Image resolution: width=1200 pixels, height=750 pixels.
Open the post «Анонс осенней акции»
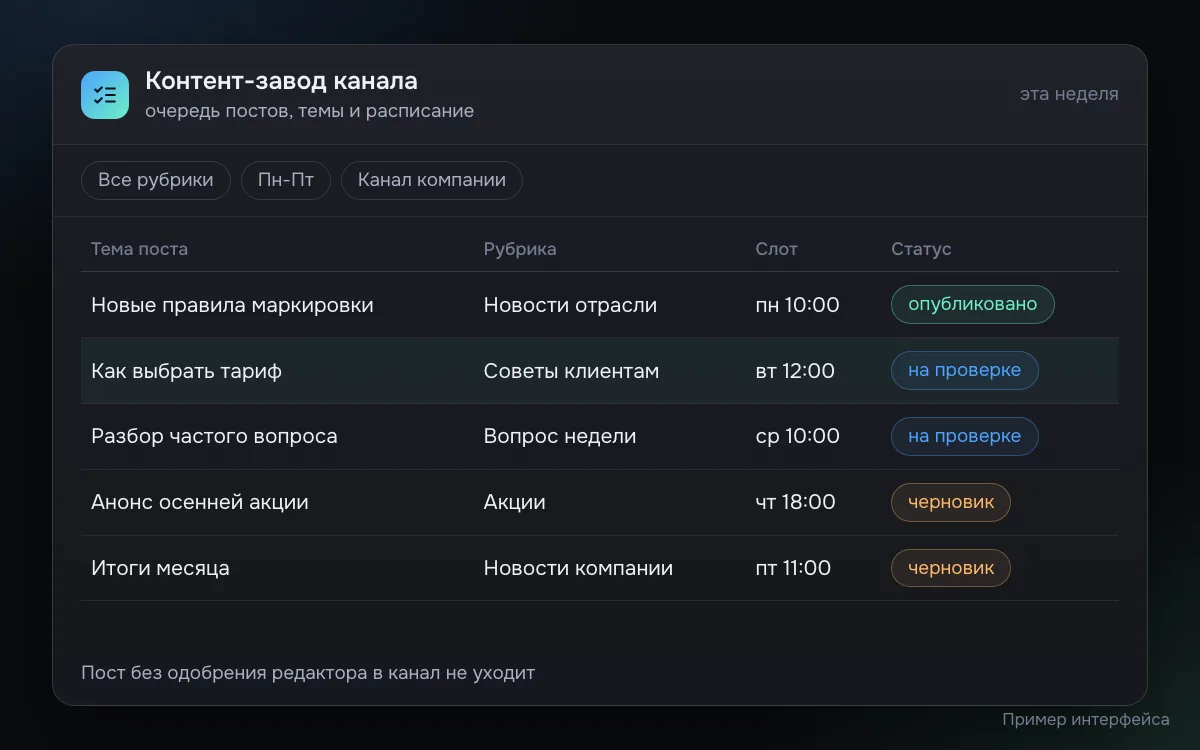200,503
